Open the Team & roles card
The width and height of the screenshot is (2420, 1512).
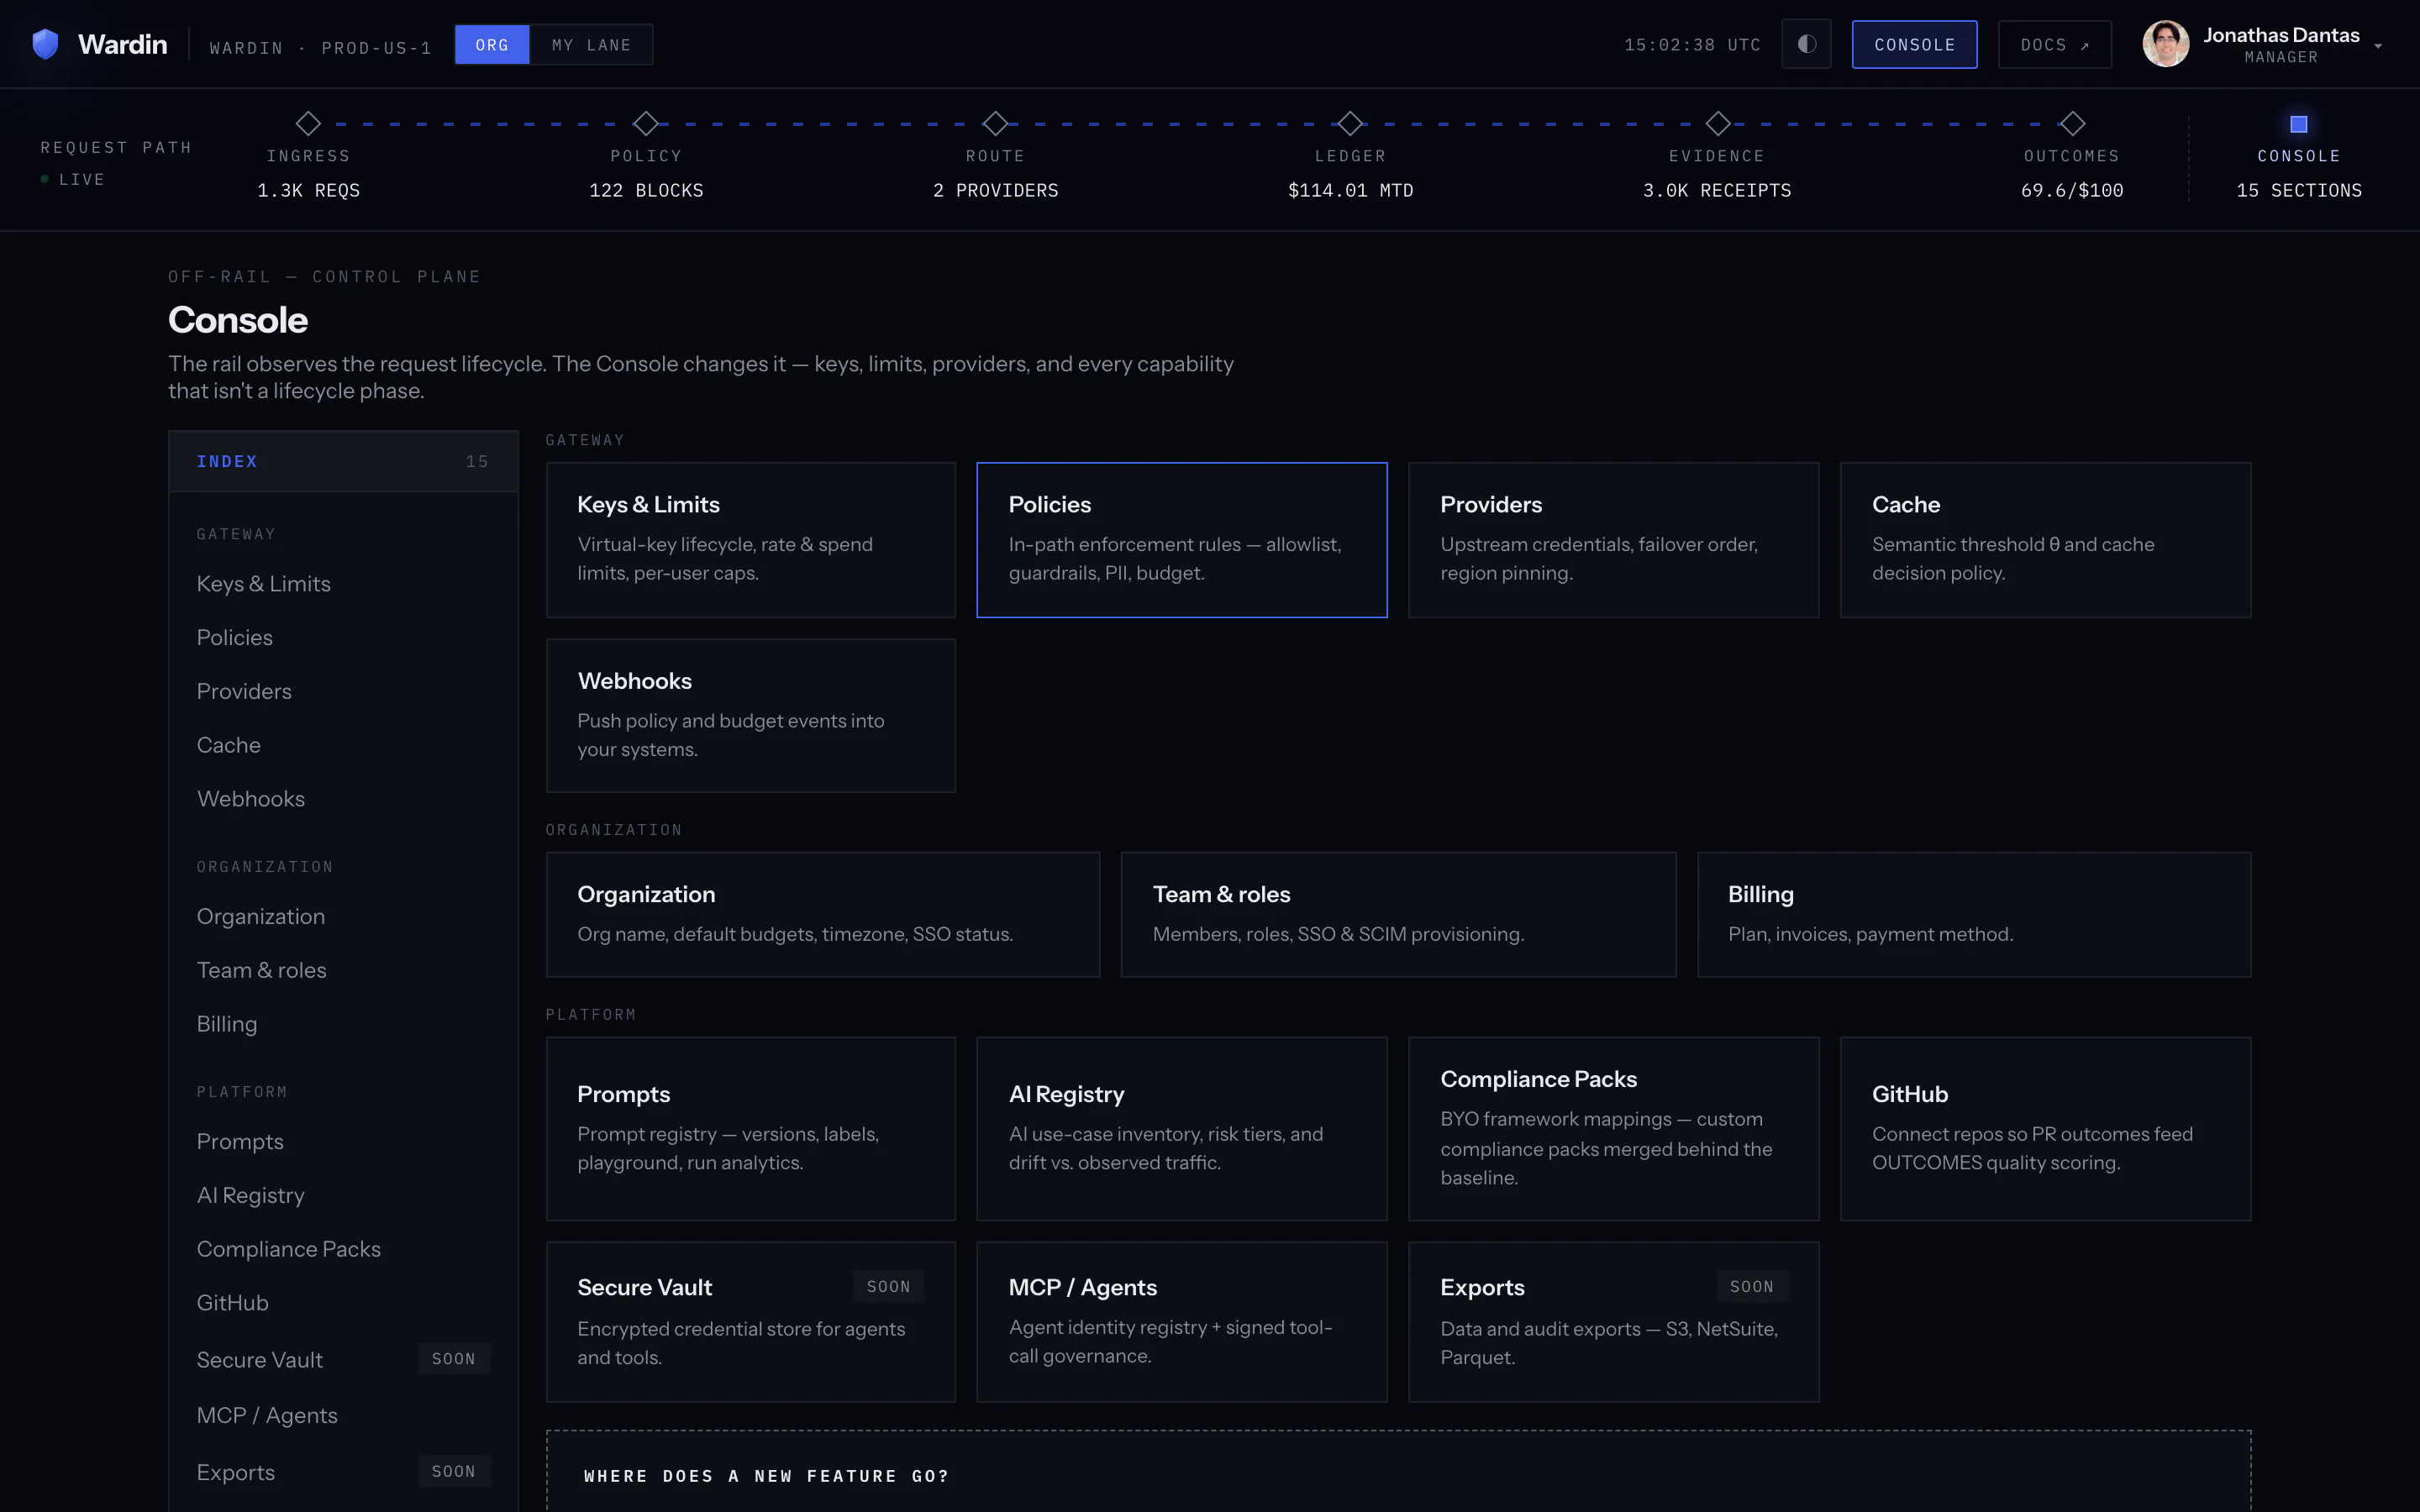tap(1399, 915)
